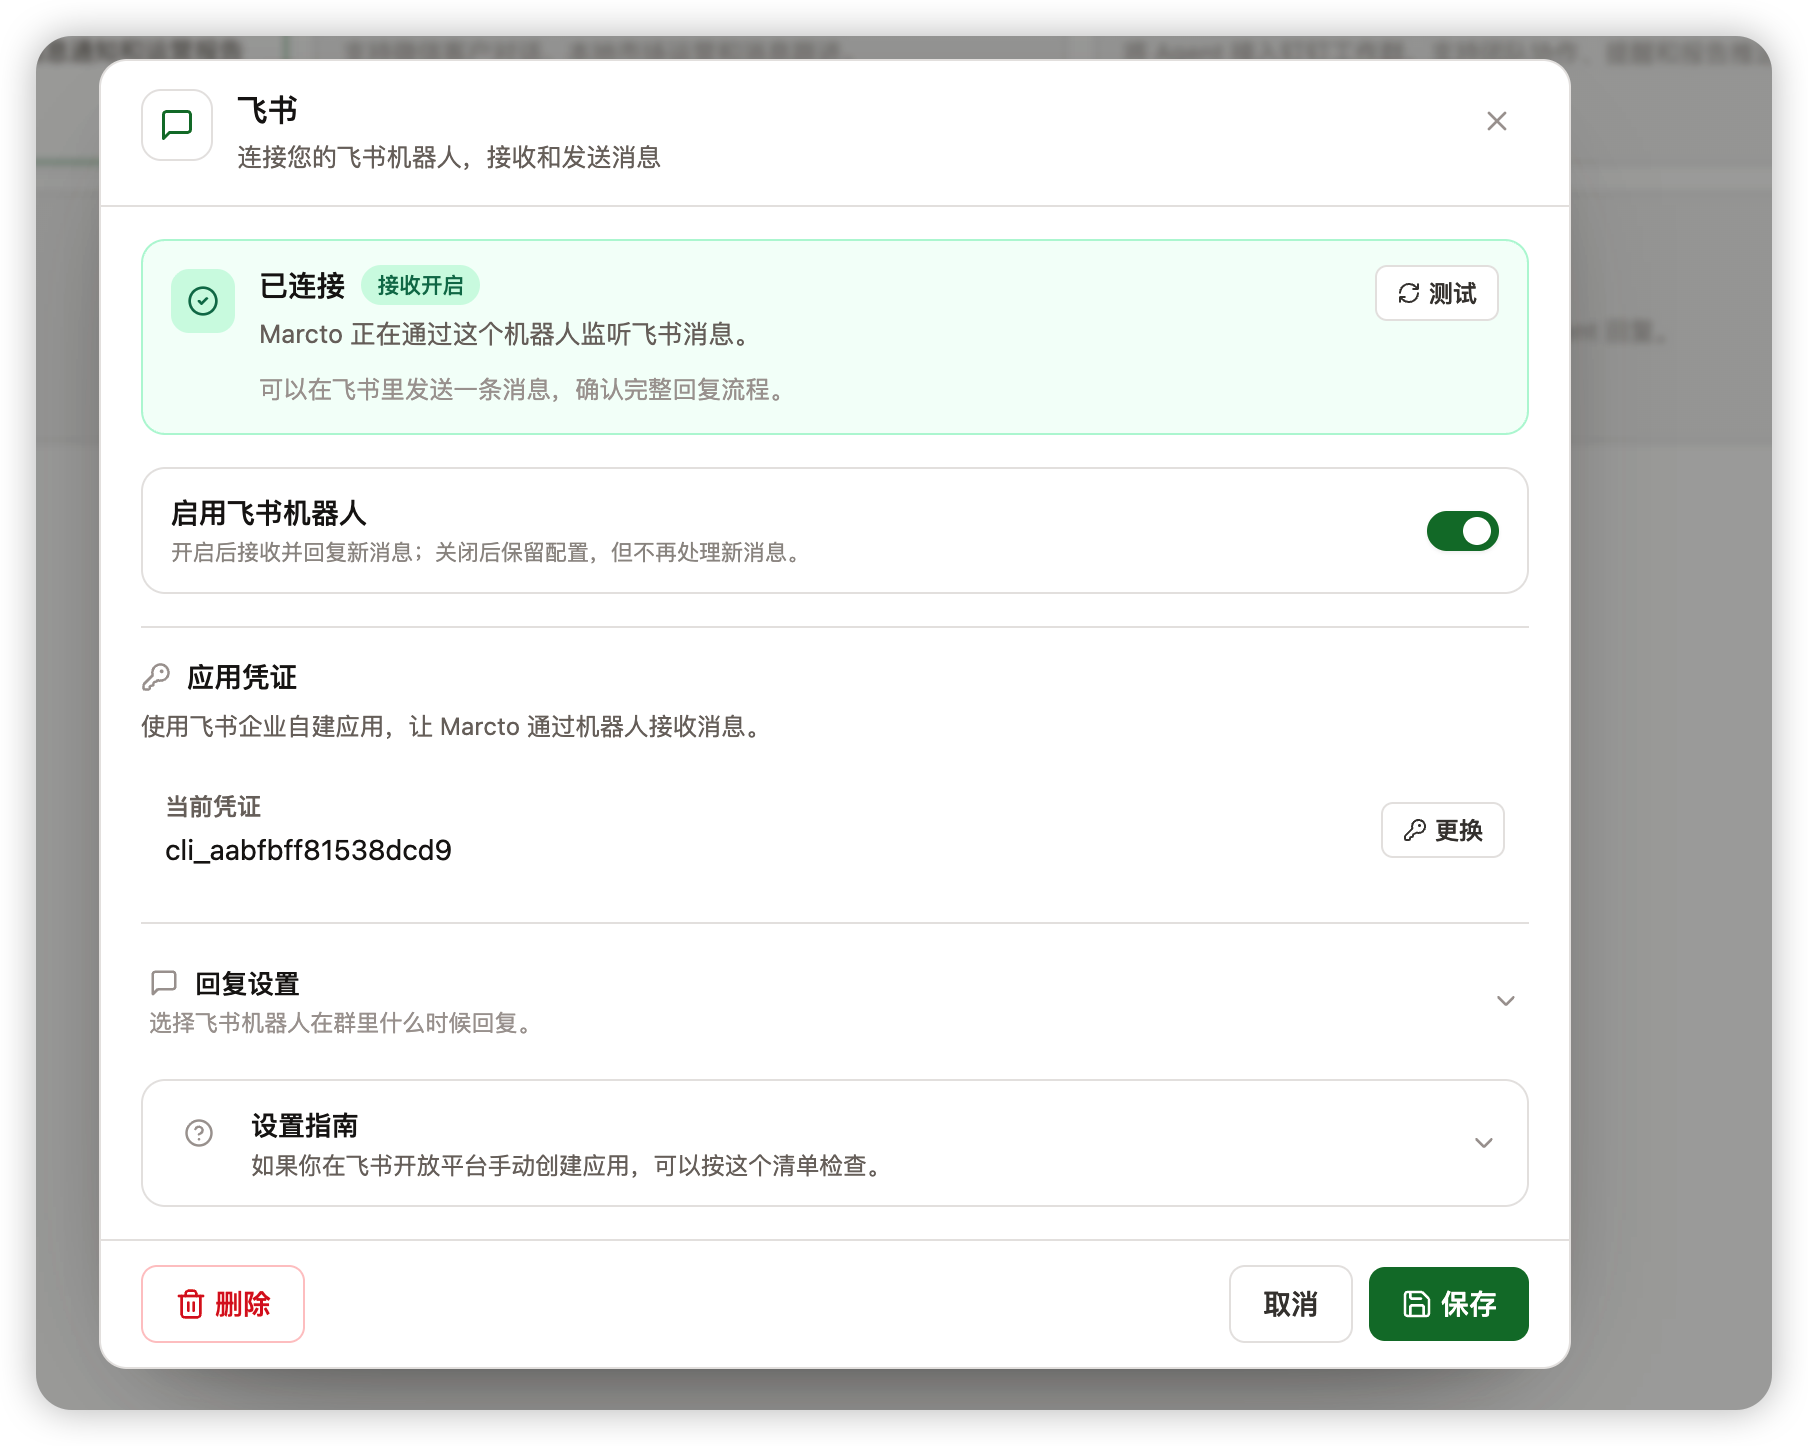Click the 设置指南 title text
Image resolution: width=1808 pixels, height=1446 pixels.
(304, 1126)
